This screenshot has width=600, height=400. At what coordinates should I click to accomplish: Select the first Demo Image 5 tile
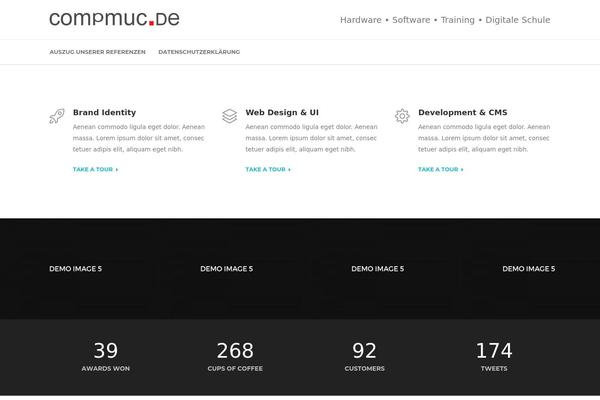click(75, 269)
